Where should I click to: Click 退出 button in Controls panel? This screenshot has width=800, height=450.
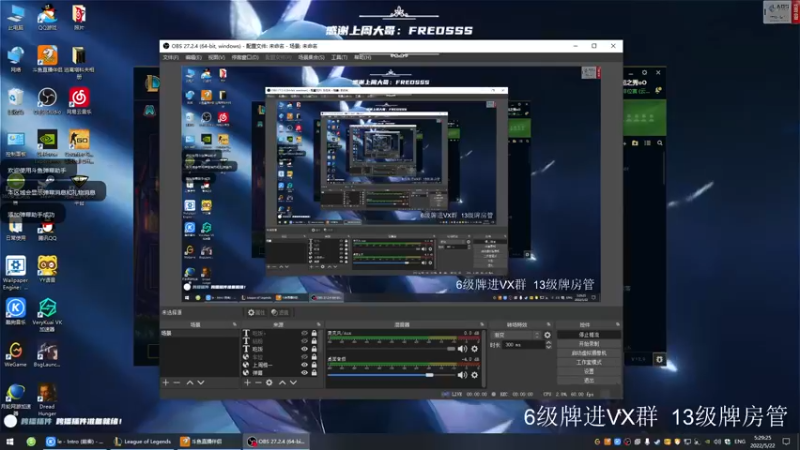point(589,381)
